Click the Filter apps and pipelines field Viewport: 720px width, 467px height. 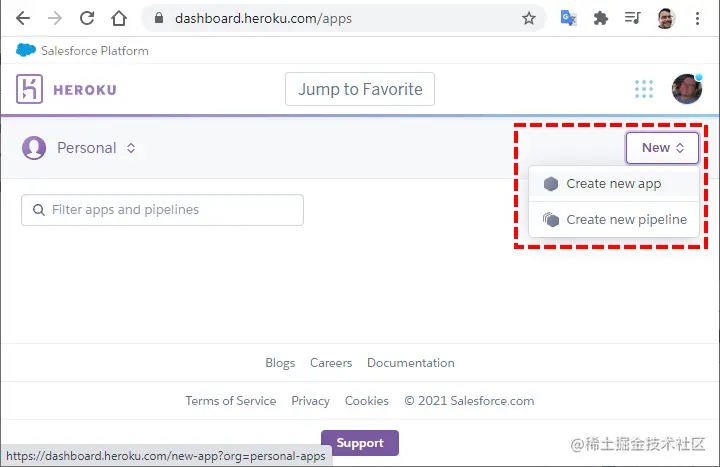(162, 210)
